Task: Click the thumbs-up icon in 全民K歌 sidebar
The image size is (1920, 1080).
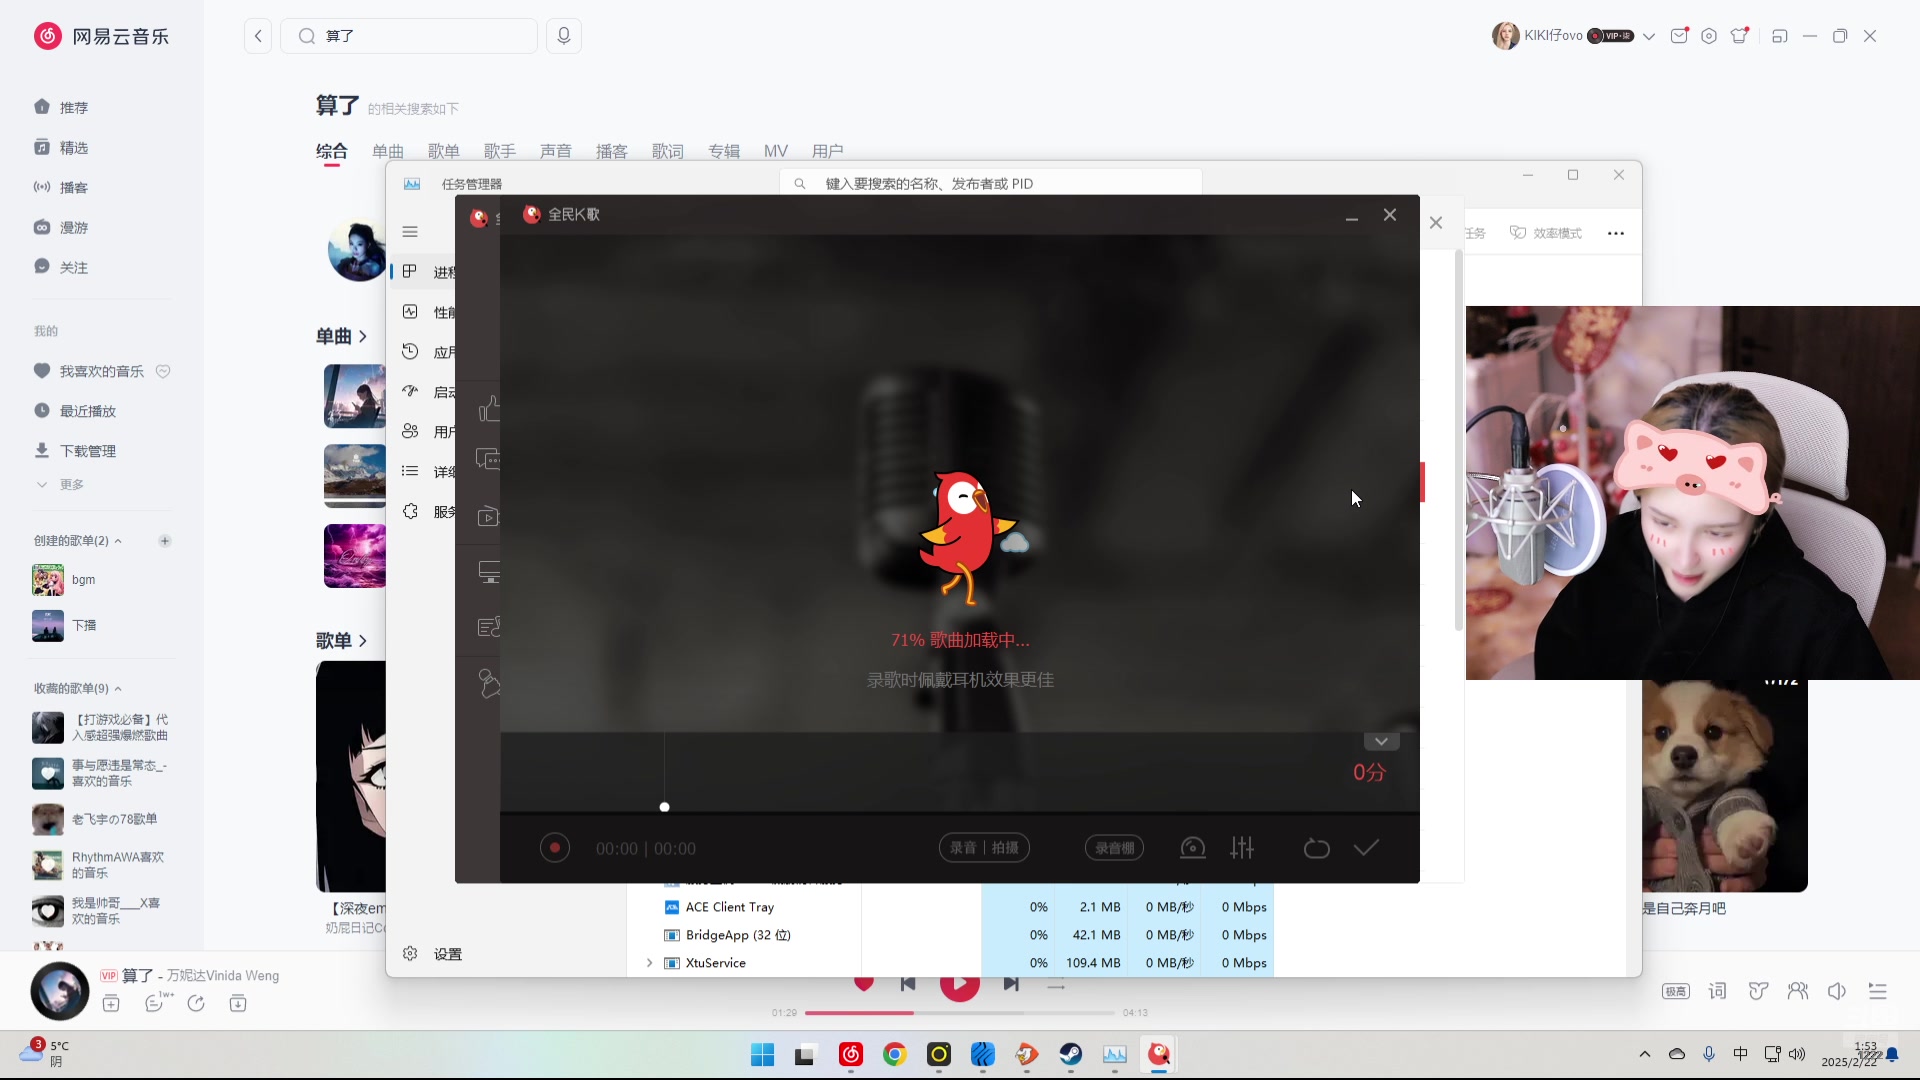Action: pos(489,408)
